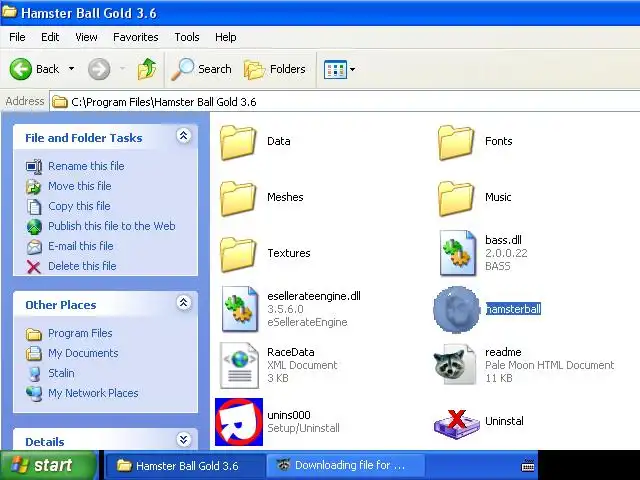The height and width of the screenshot is (480, 640).
Task: Click the keyboard icon in system tray
Action: [528, 465]
